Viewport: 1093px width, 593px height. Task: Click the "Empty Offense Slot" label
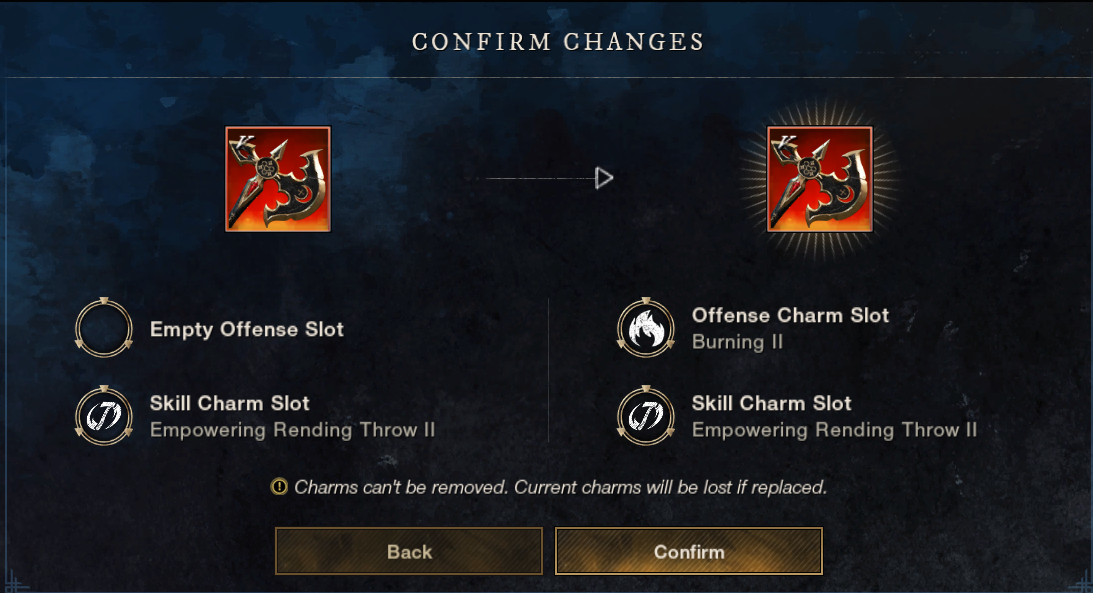coord(247,329)
